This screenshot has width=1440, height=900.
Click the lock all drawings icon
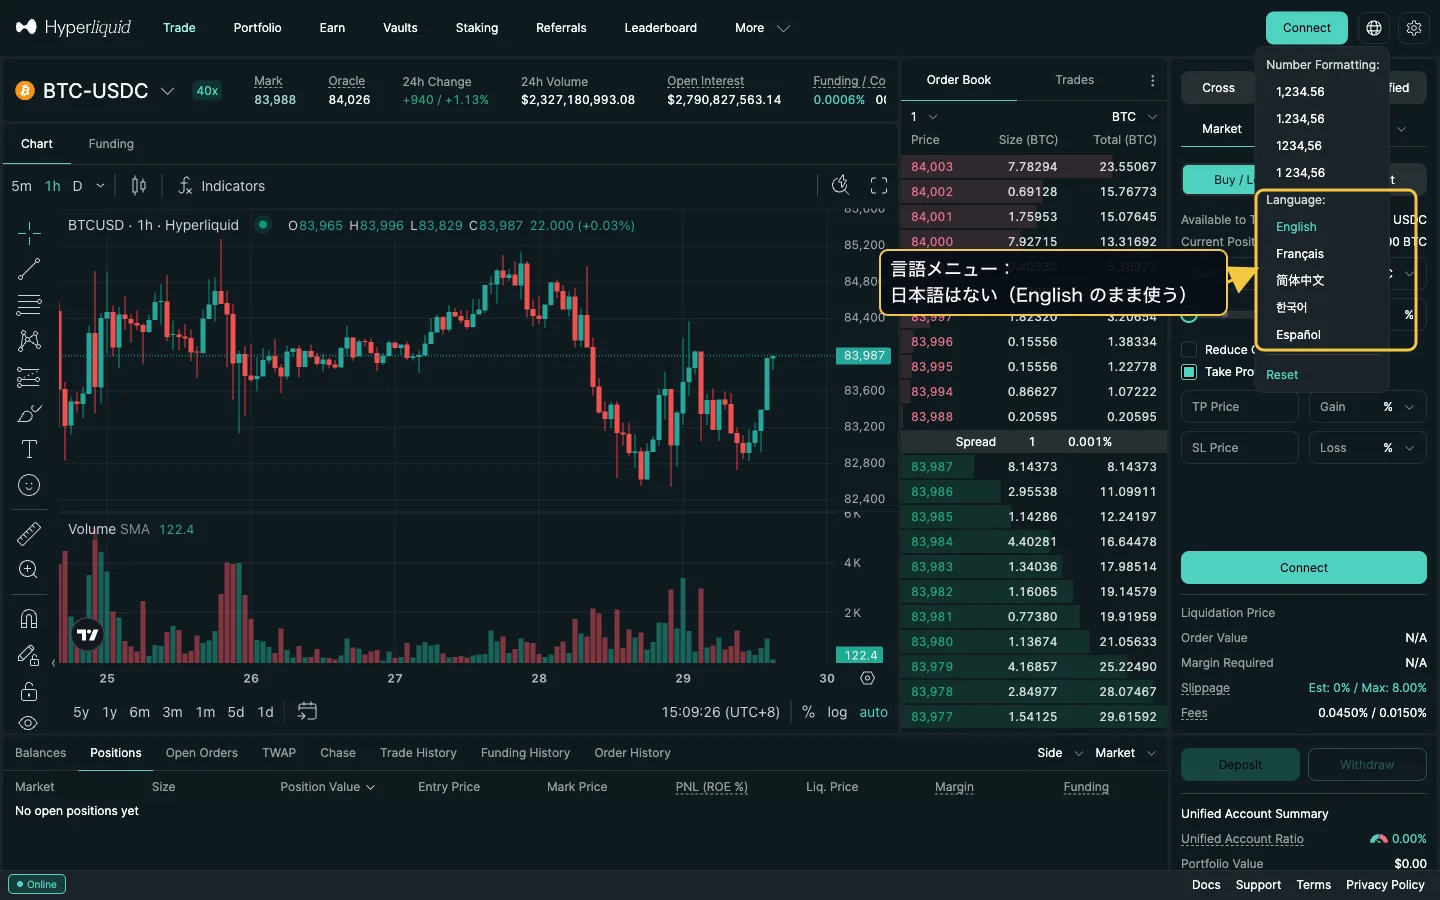point(29,691)
